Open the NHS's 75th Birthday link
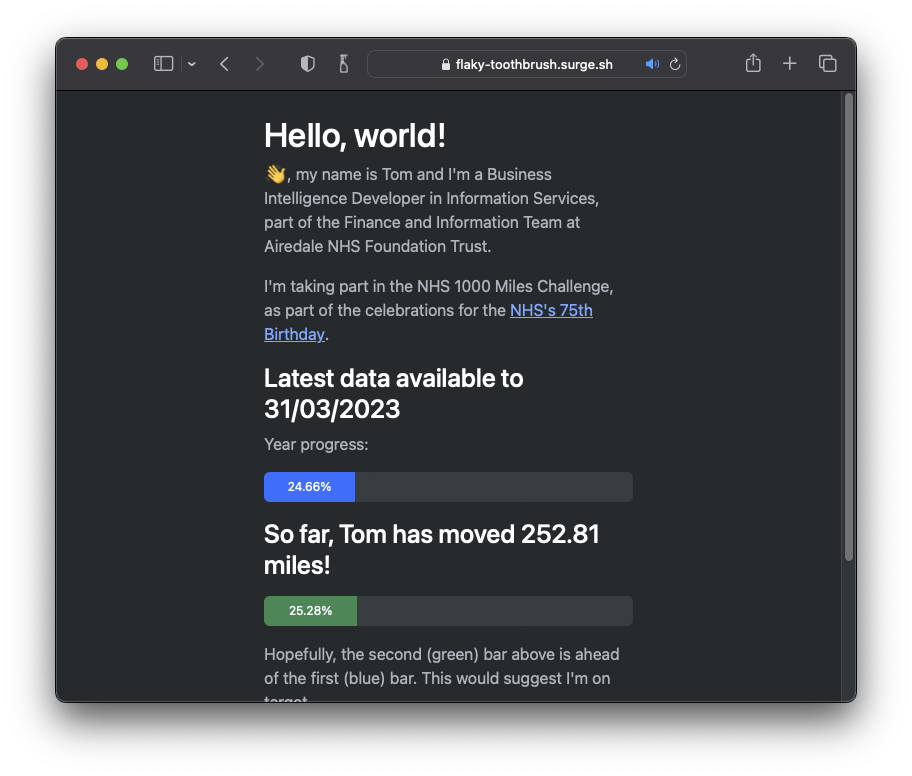Screen dimensions: 912x776 [551, 310]
